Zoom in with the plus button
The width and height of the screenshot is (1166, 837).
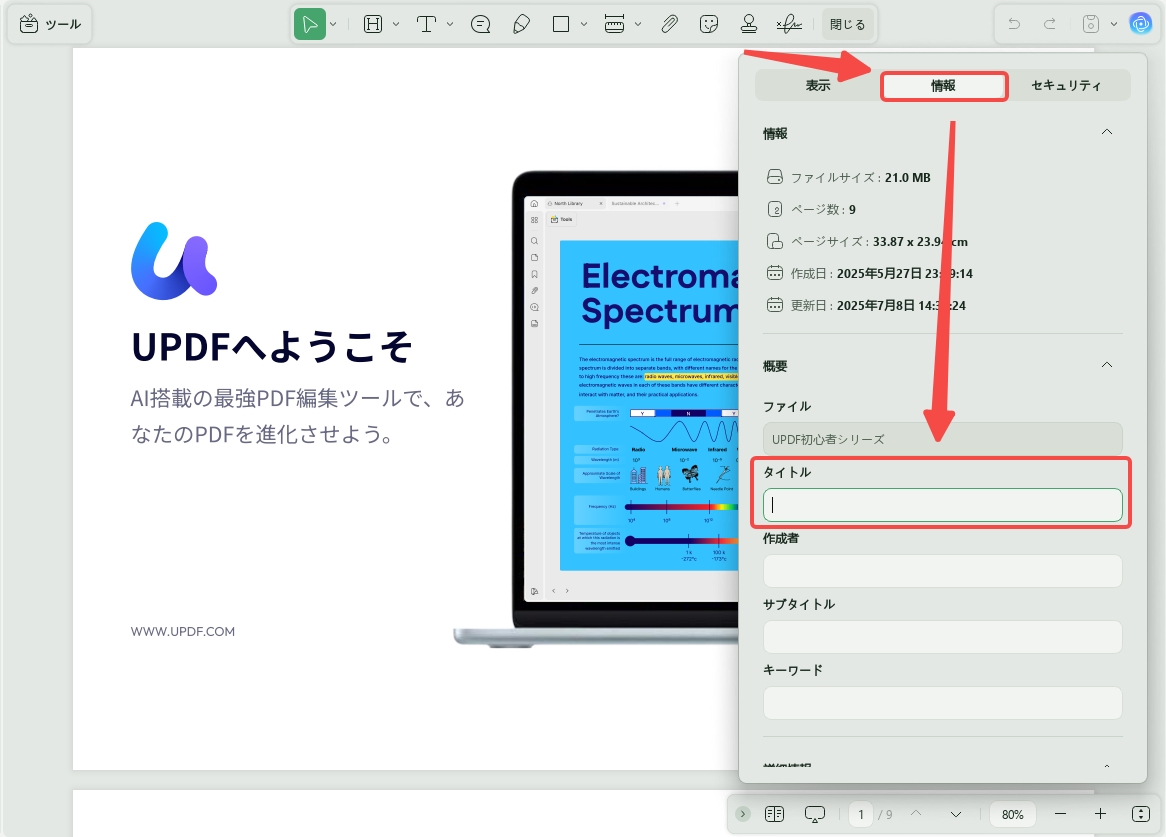(1101, 814)
